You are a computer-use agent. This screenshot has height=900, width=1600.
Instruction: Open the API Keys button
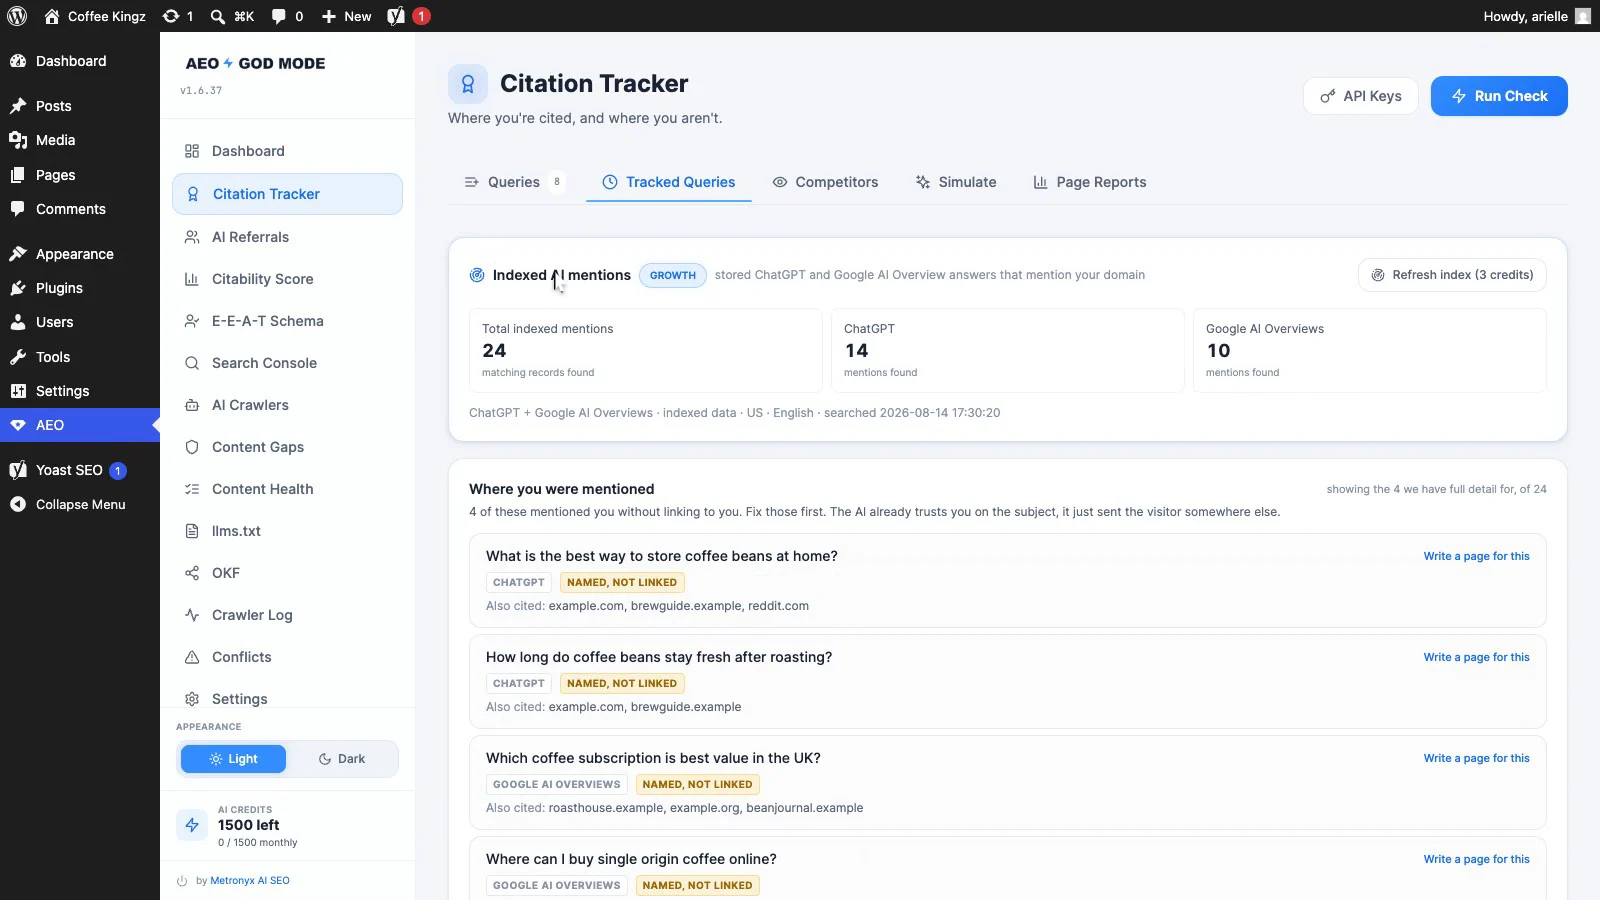point(1360,96)
